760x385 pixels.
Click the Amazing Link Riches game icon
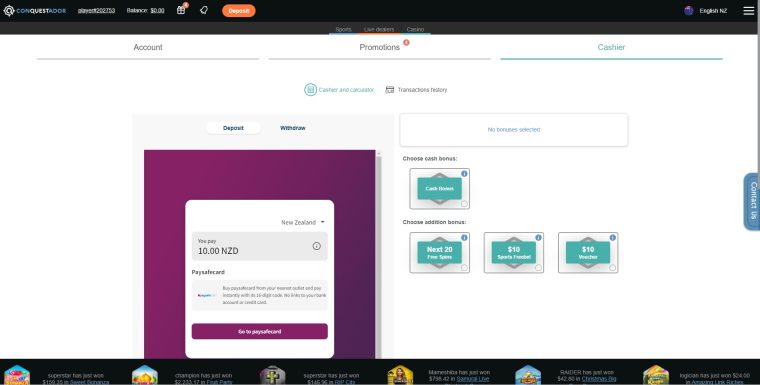coord(656,375)
